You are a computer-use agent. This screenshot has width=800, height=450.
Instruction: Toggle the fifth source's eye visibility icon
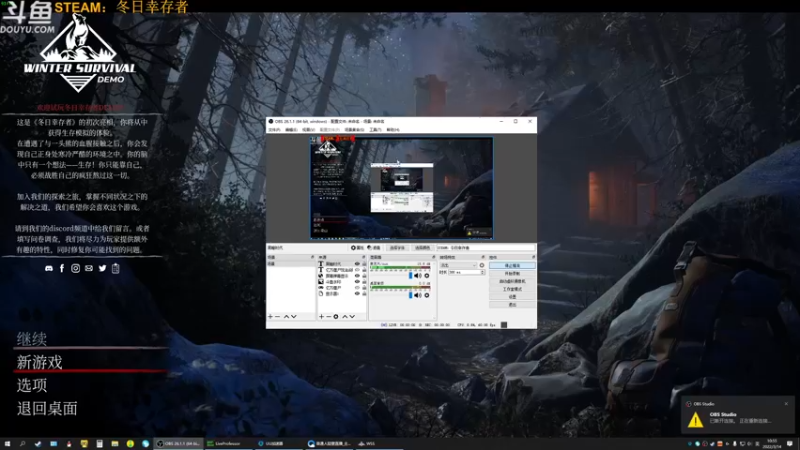point(357,288)
